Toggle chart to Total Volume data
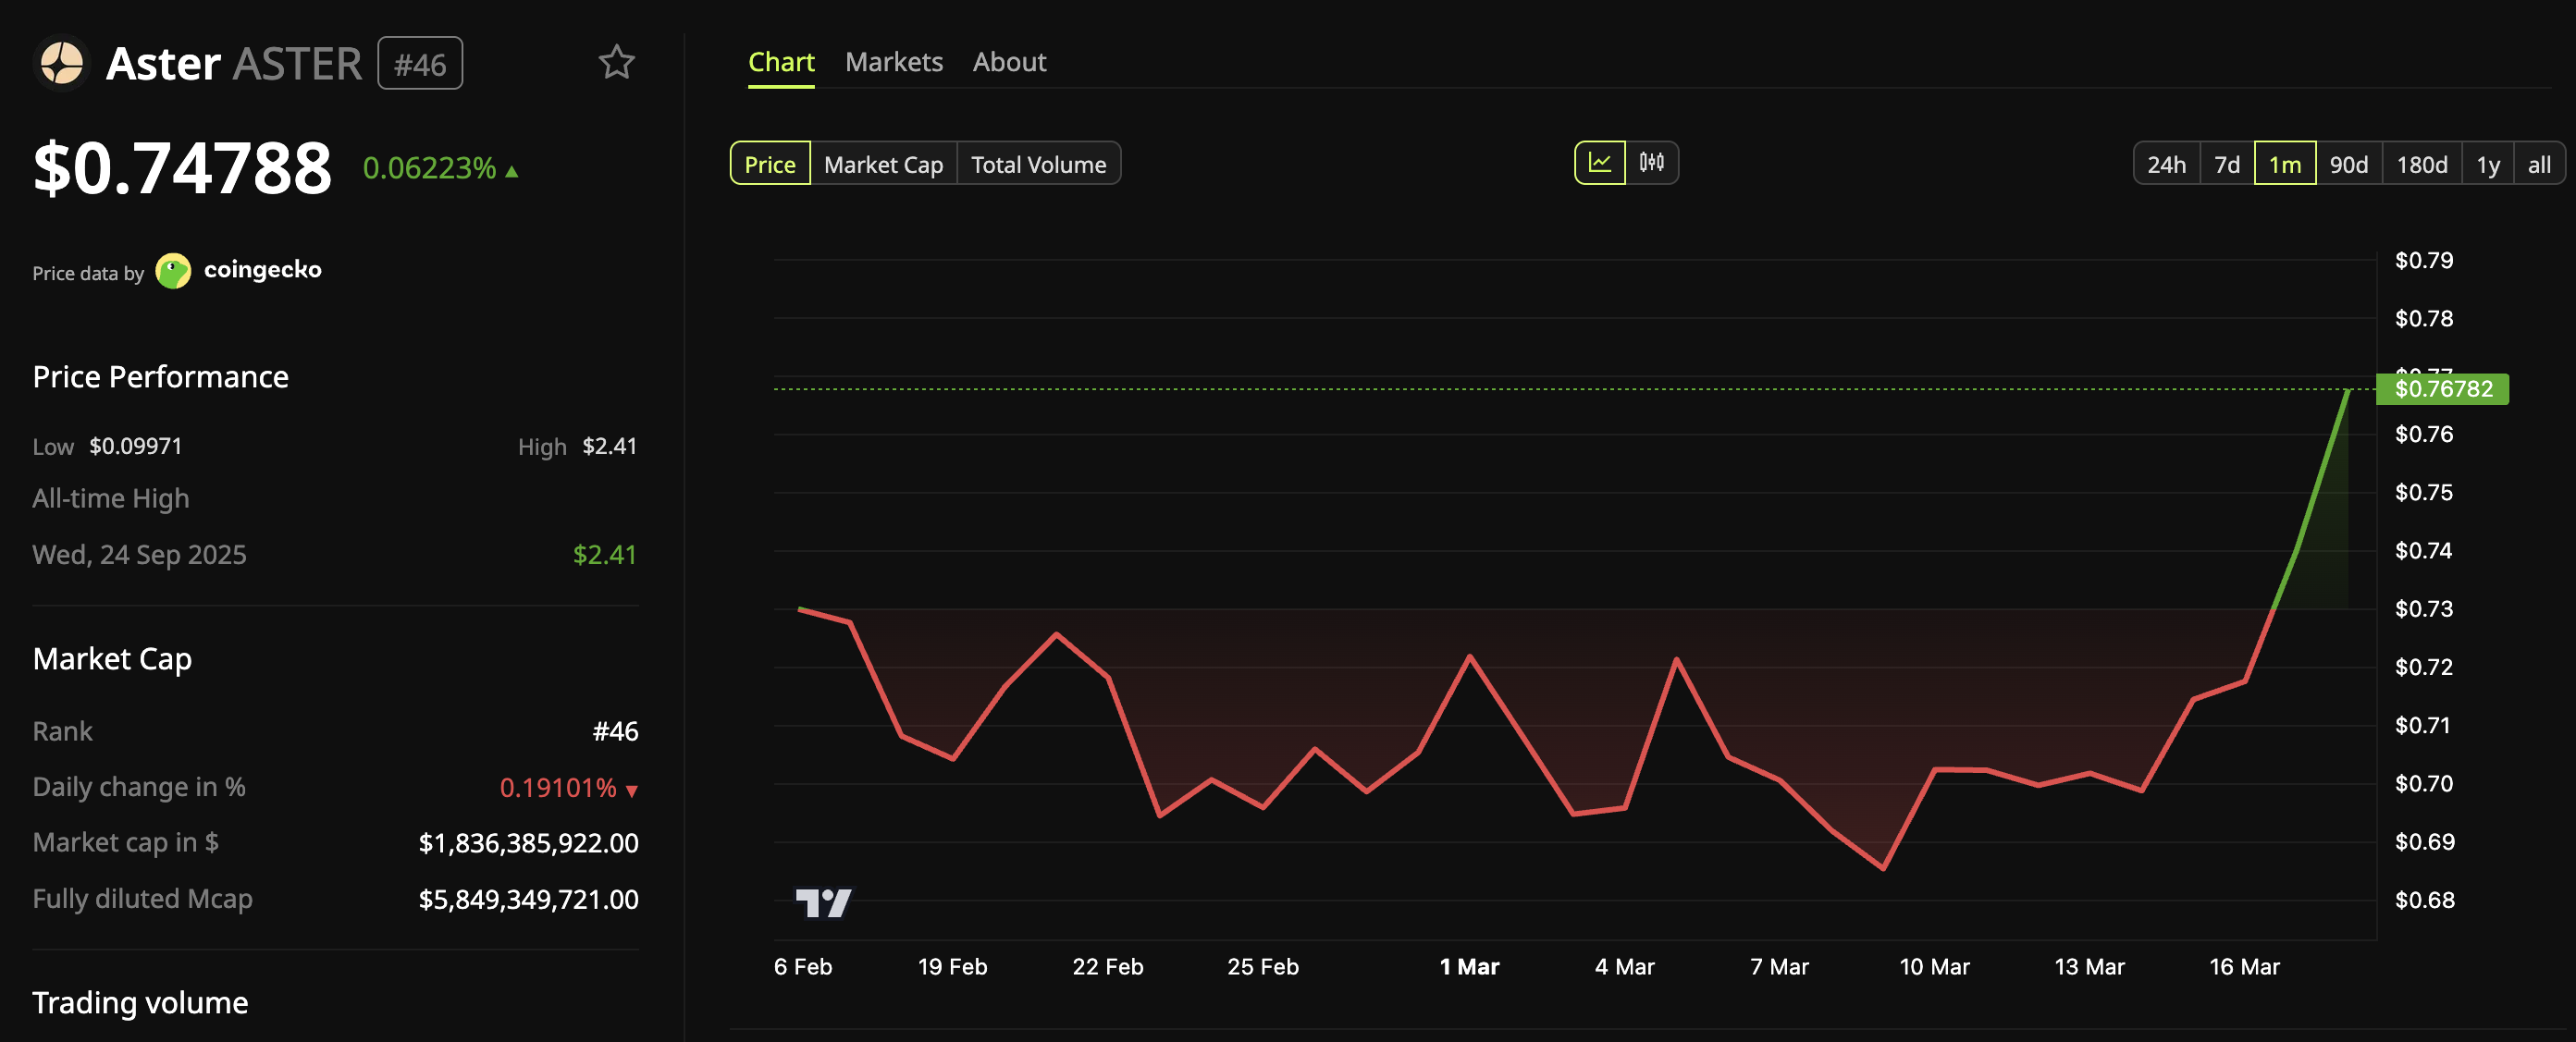 (x=1038, y=164)
